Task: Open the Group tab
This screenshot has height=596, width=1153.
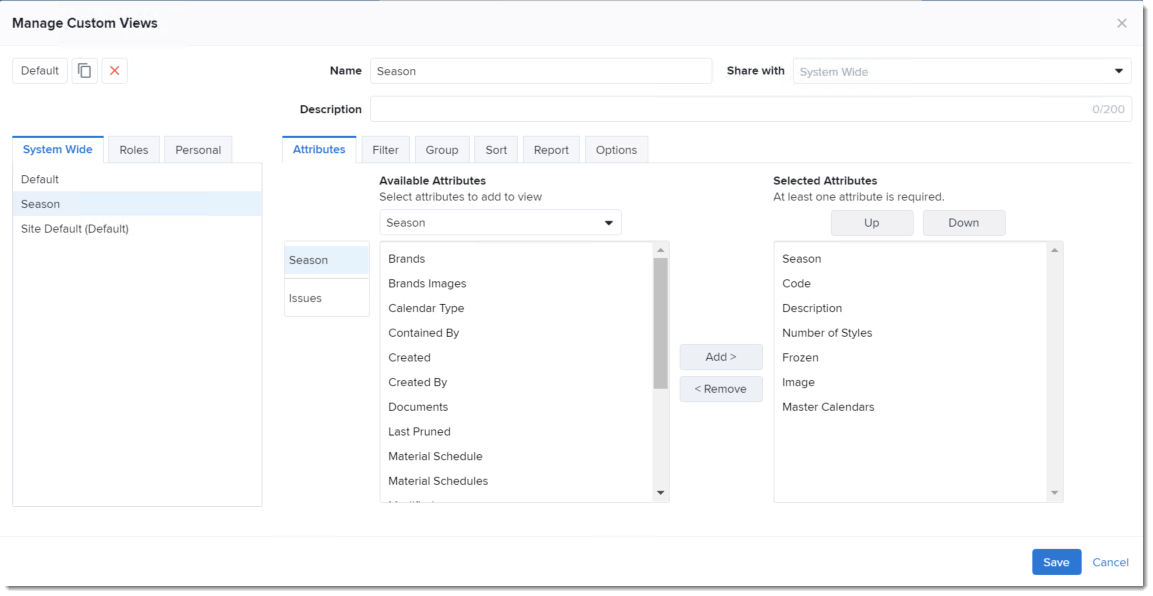Action: [442, 149]
